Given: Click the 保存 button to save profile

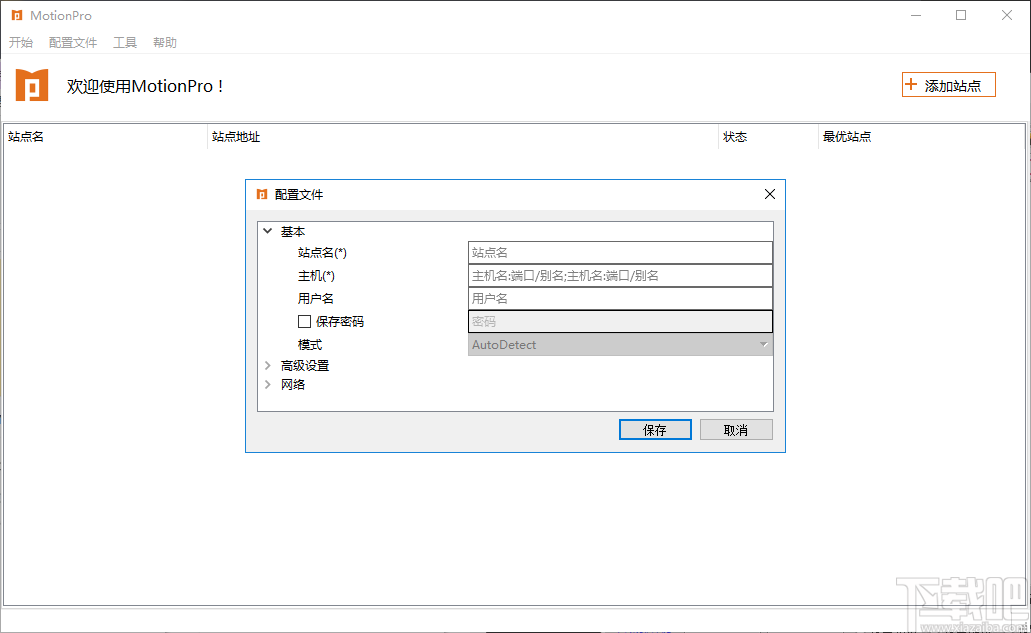Looking at the screenshot, I should click(655, 428).
